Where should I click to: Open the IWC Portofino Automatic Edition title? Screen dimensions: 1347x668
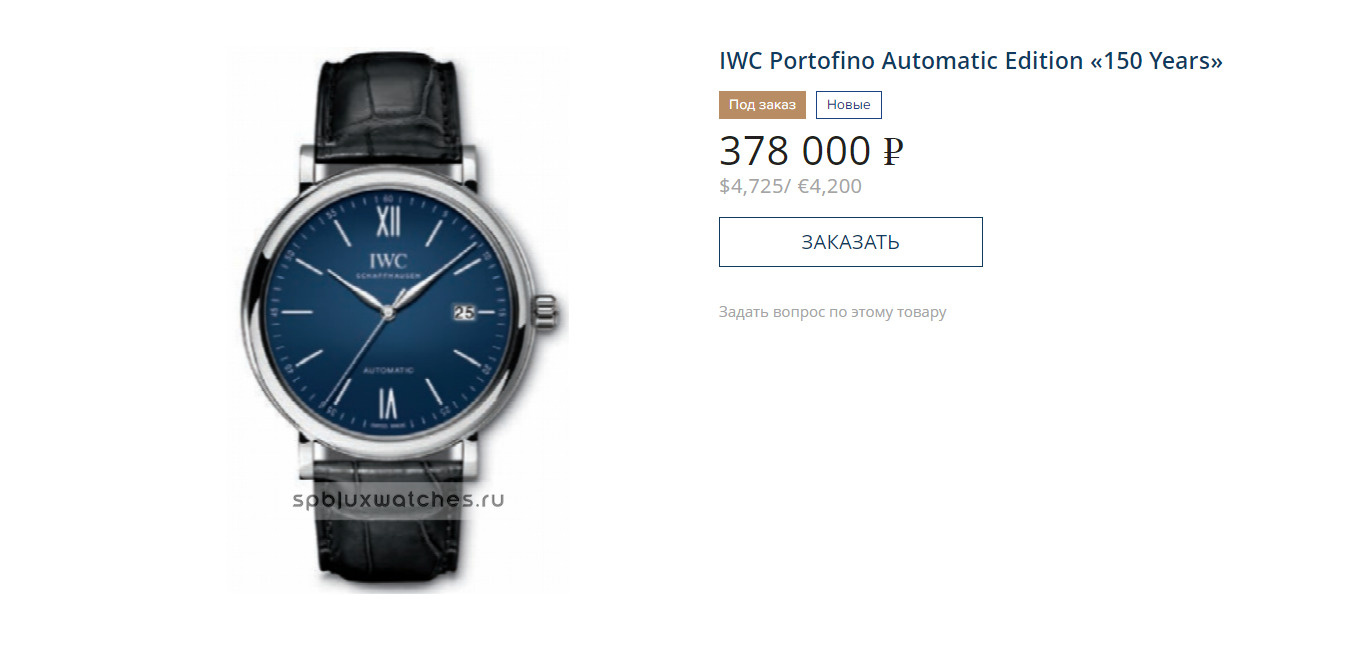tap(971, 61)
